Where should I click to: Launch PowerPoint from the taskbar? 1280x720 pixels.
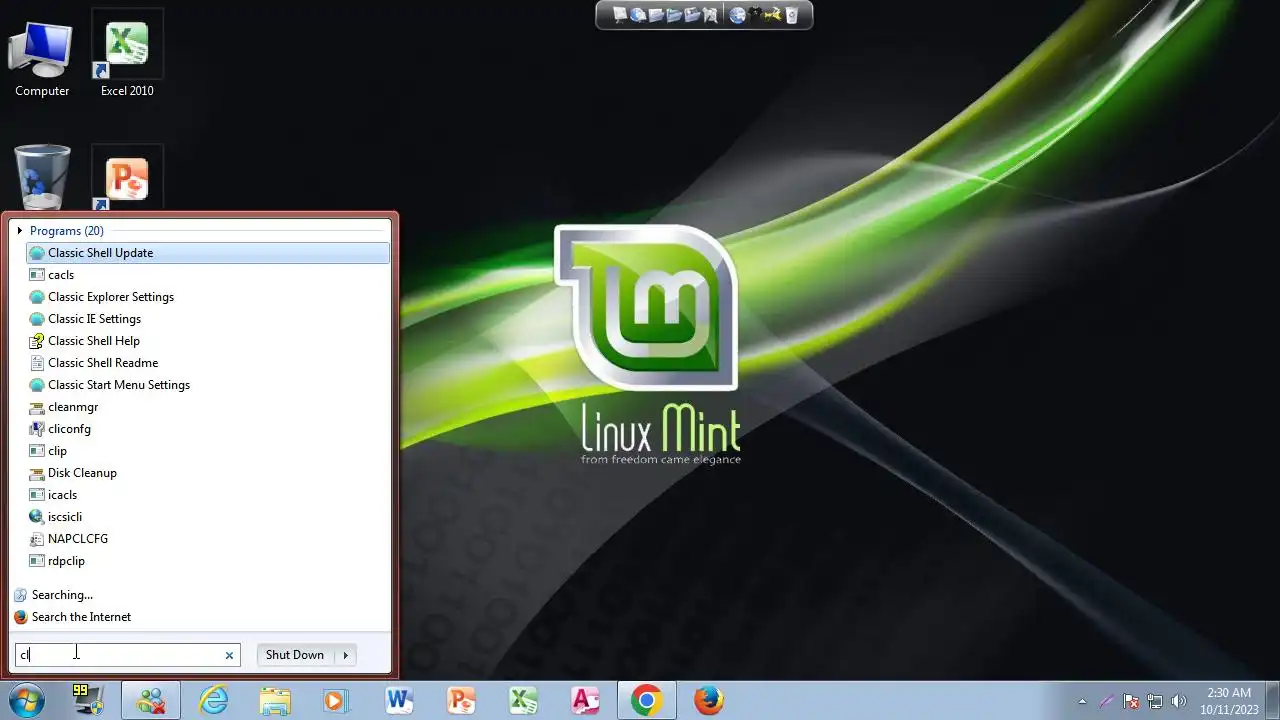pyautogui.click(x=461, y=701)
